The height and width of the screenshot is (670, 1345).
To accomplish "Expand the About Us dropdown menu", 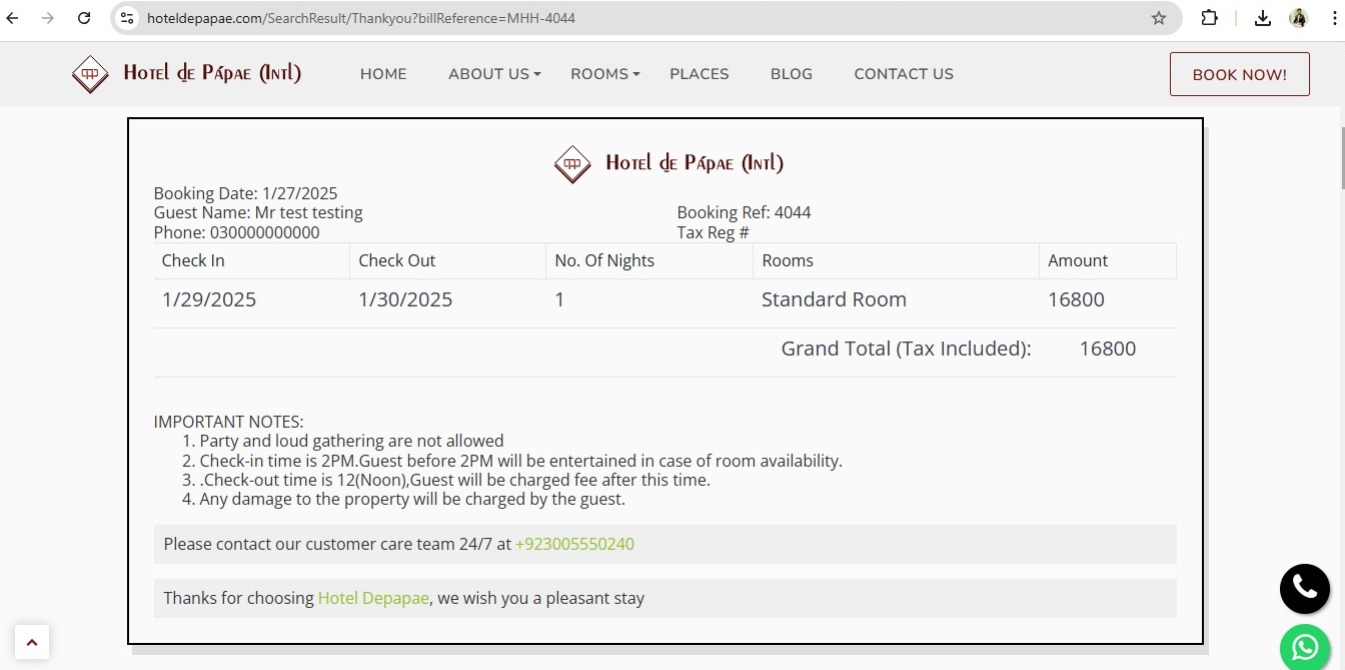I will (x=494, y=74).
